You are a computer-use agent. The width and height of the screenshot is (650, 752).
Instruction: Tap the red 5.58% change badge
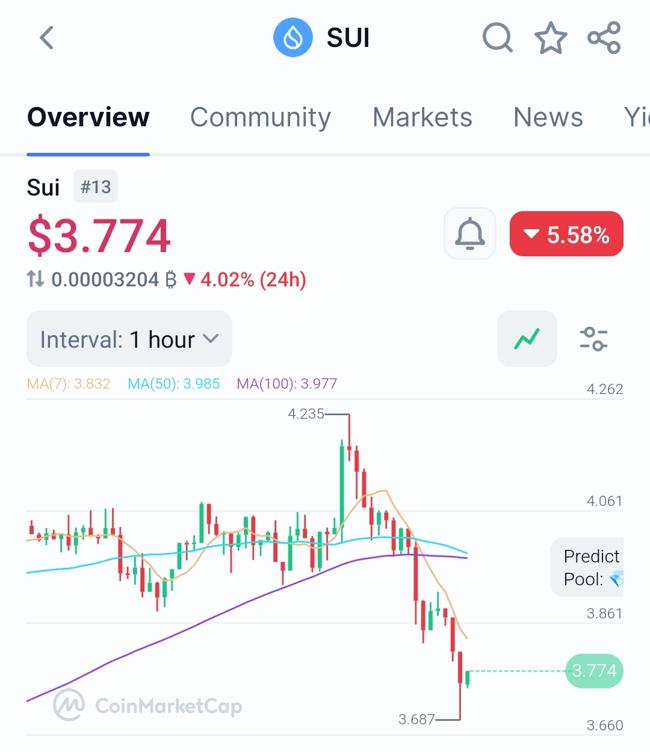coord(566,234)
